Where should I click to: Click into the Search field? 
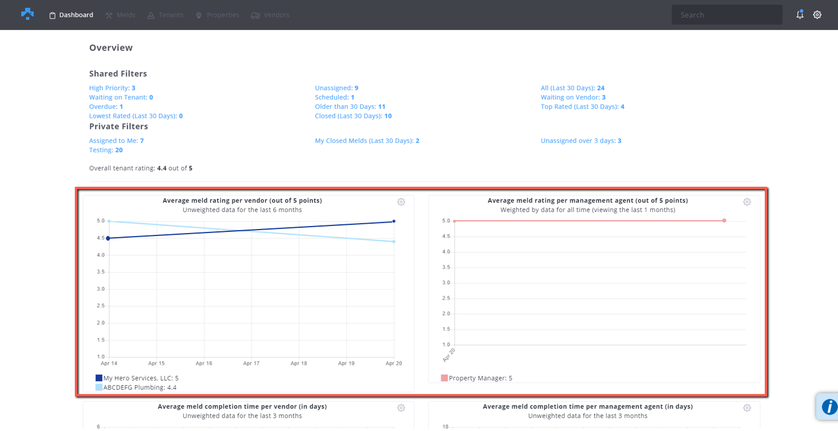727,15
